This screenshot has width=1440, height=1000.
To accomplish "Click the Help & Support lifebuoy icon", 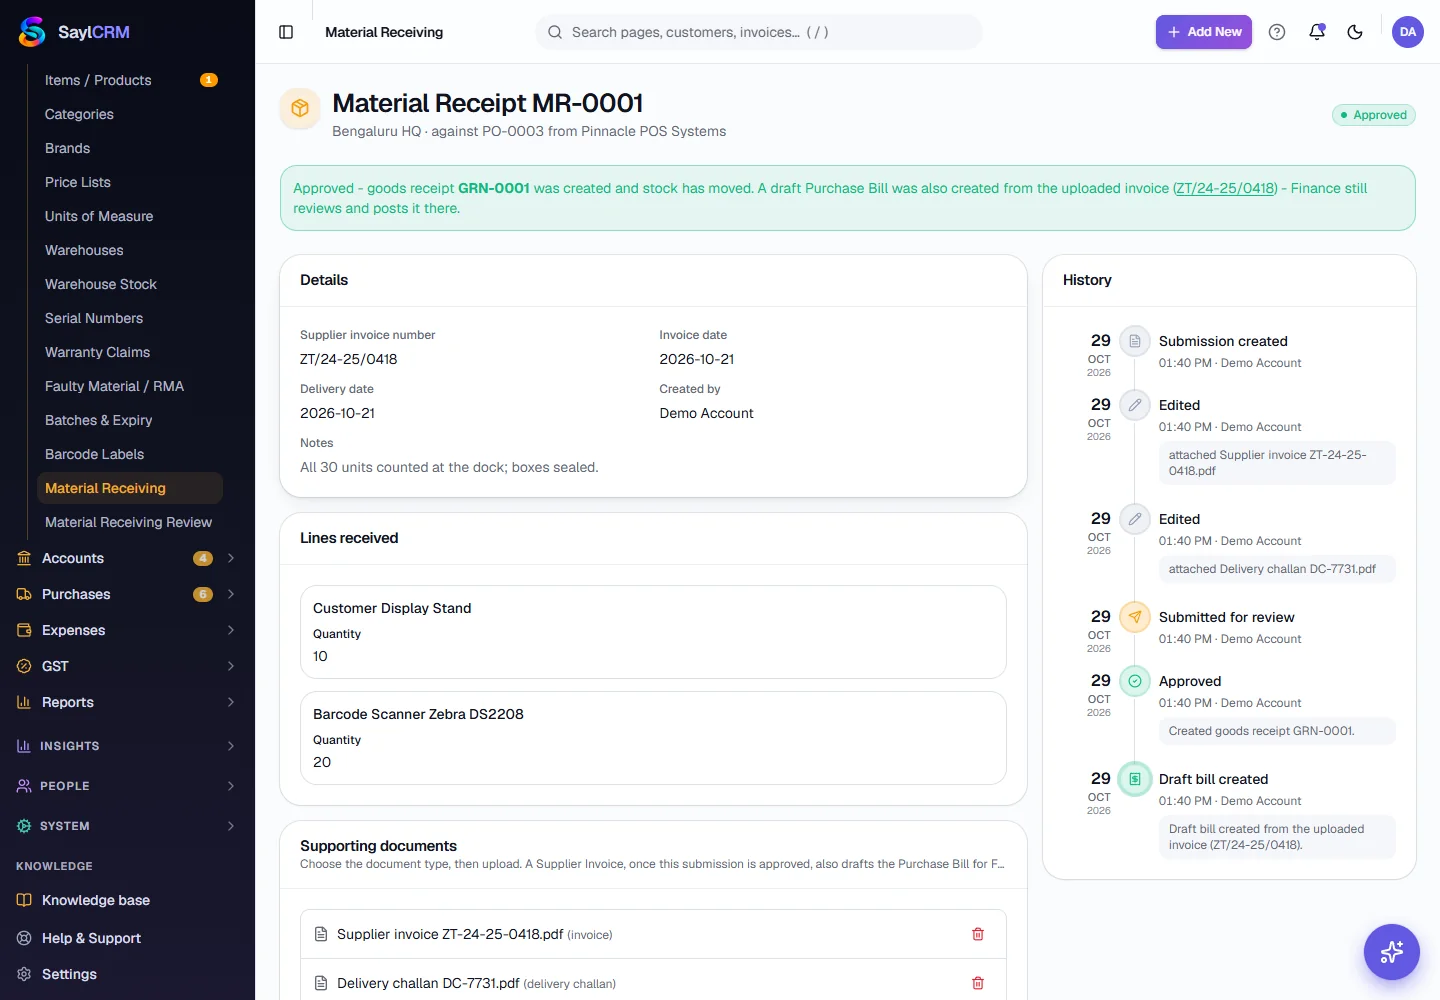I will coord(24,938).
